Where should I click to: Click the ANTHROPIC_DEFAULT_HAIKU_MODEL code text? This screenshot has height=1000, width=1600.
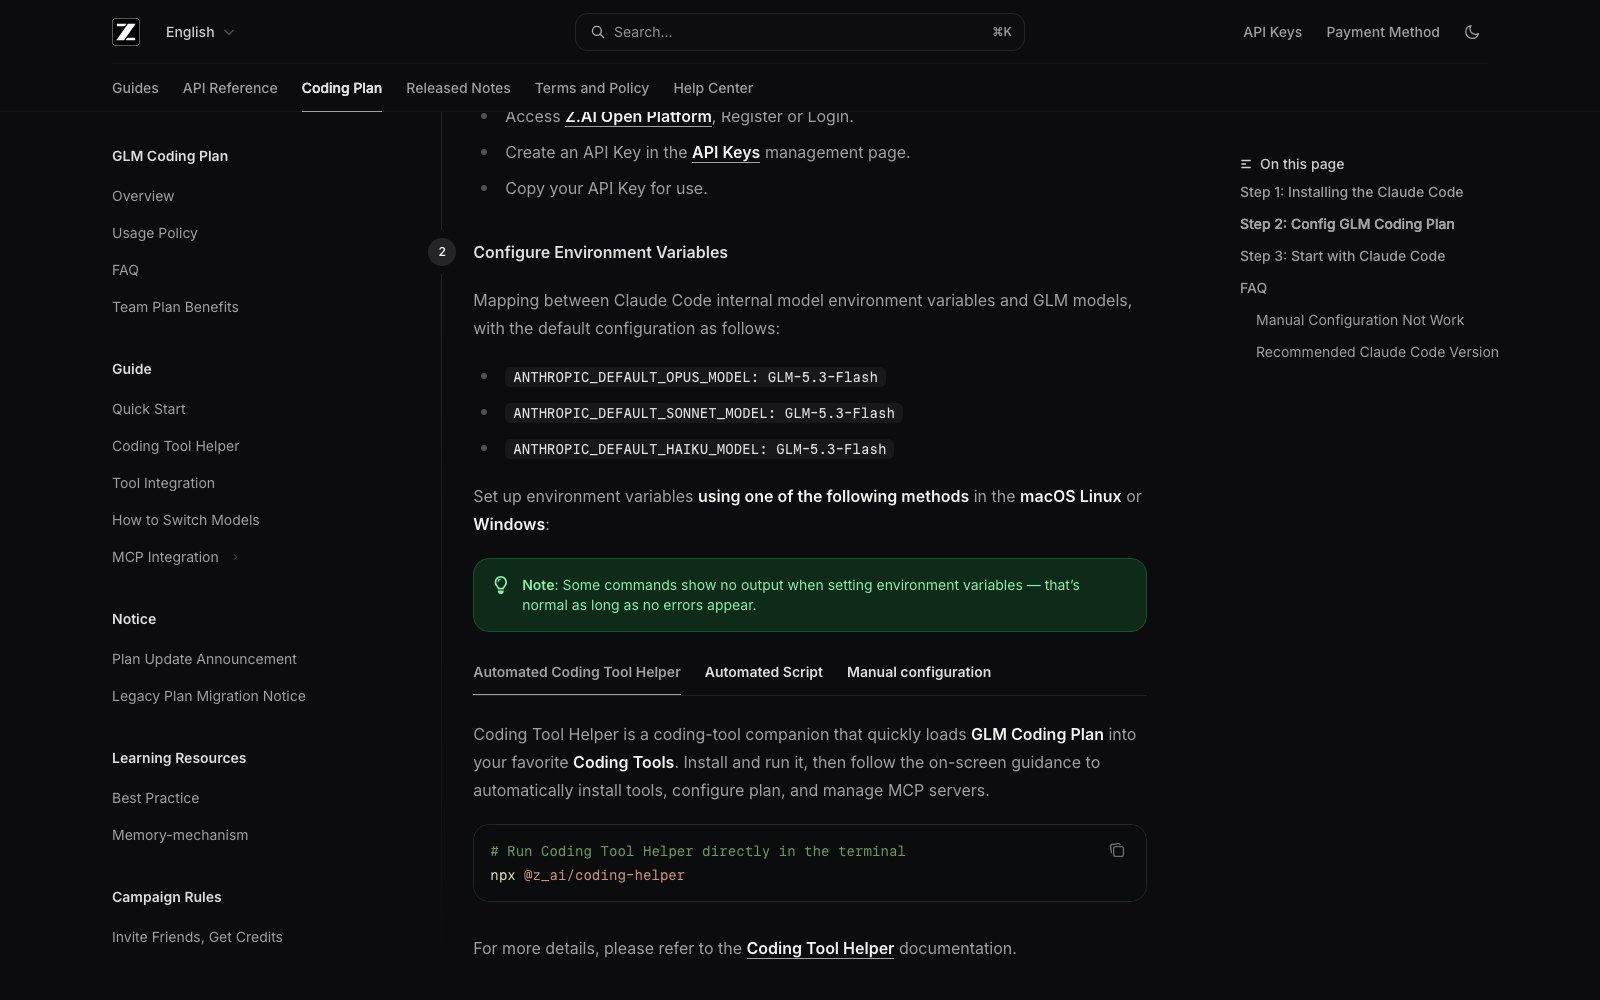700,449
